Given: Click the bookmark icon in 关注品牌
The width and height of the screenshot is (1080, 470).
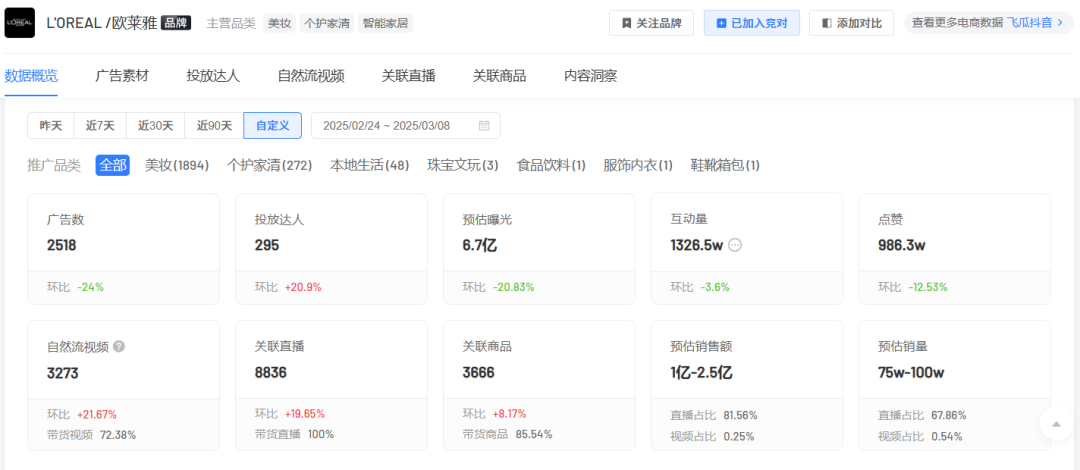Looking at the screenshot, I should coord(626,23).
